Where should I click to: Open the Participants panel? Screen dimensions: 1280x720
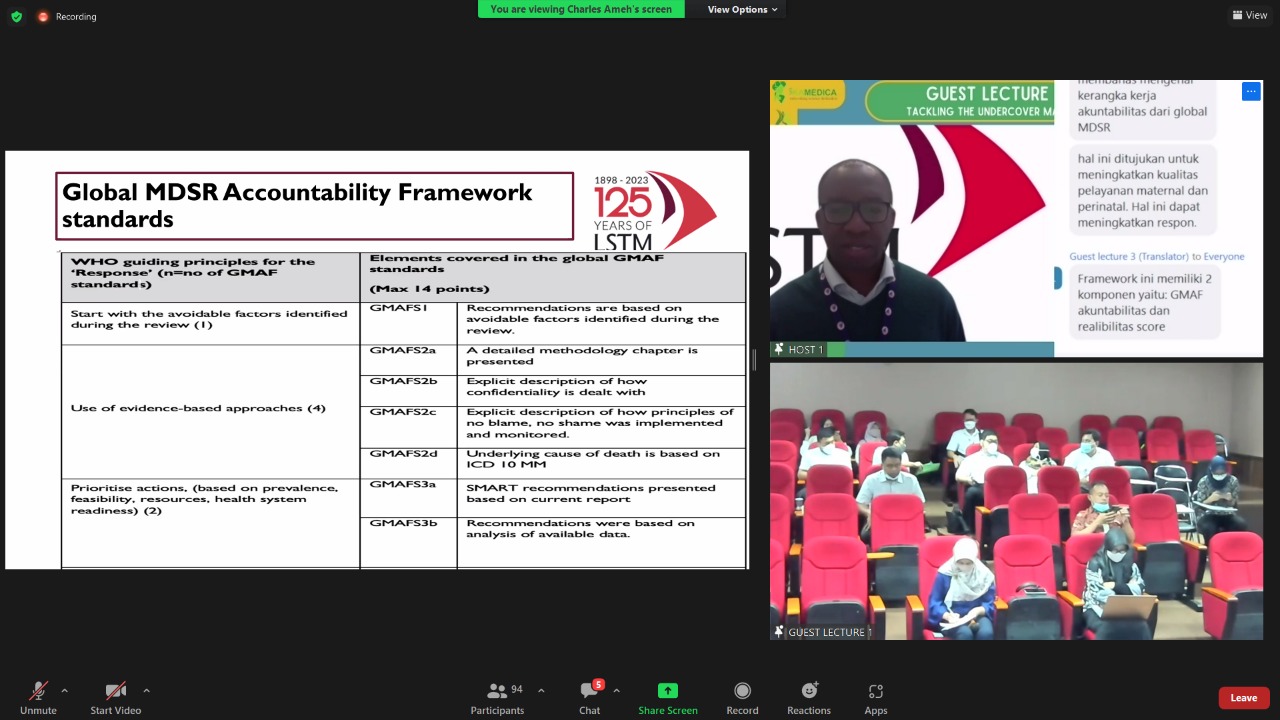coord(497,697)
